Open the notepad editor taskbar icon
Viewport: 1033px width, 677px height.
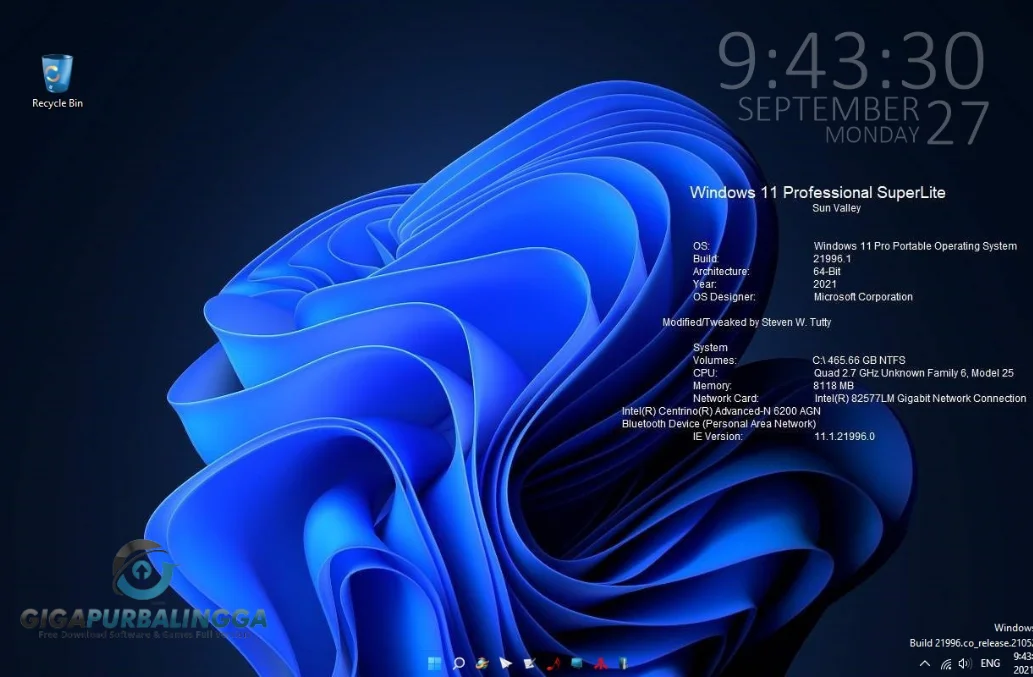[530, 663]
